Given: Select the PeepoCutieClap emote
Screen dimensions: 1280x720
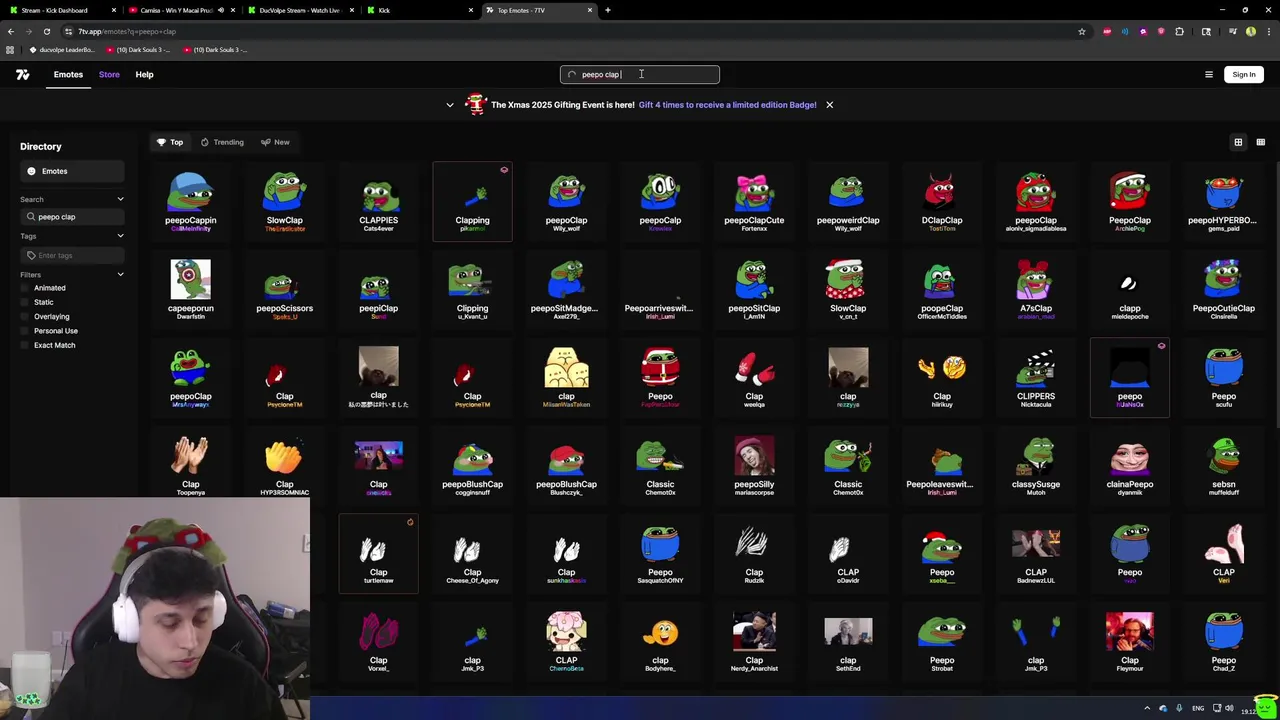Looking at the screenshot, I should click(1223, 290).
